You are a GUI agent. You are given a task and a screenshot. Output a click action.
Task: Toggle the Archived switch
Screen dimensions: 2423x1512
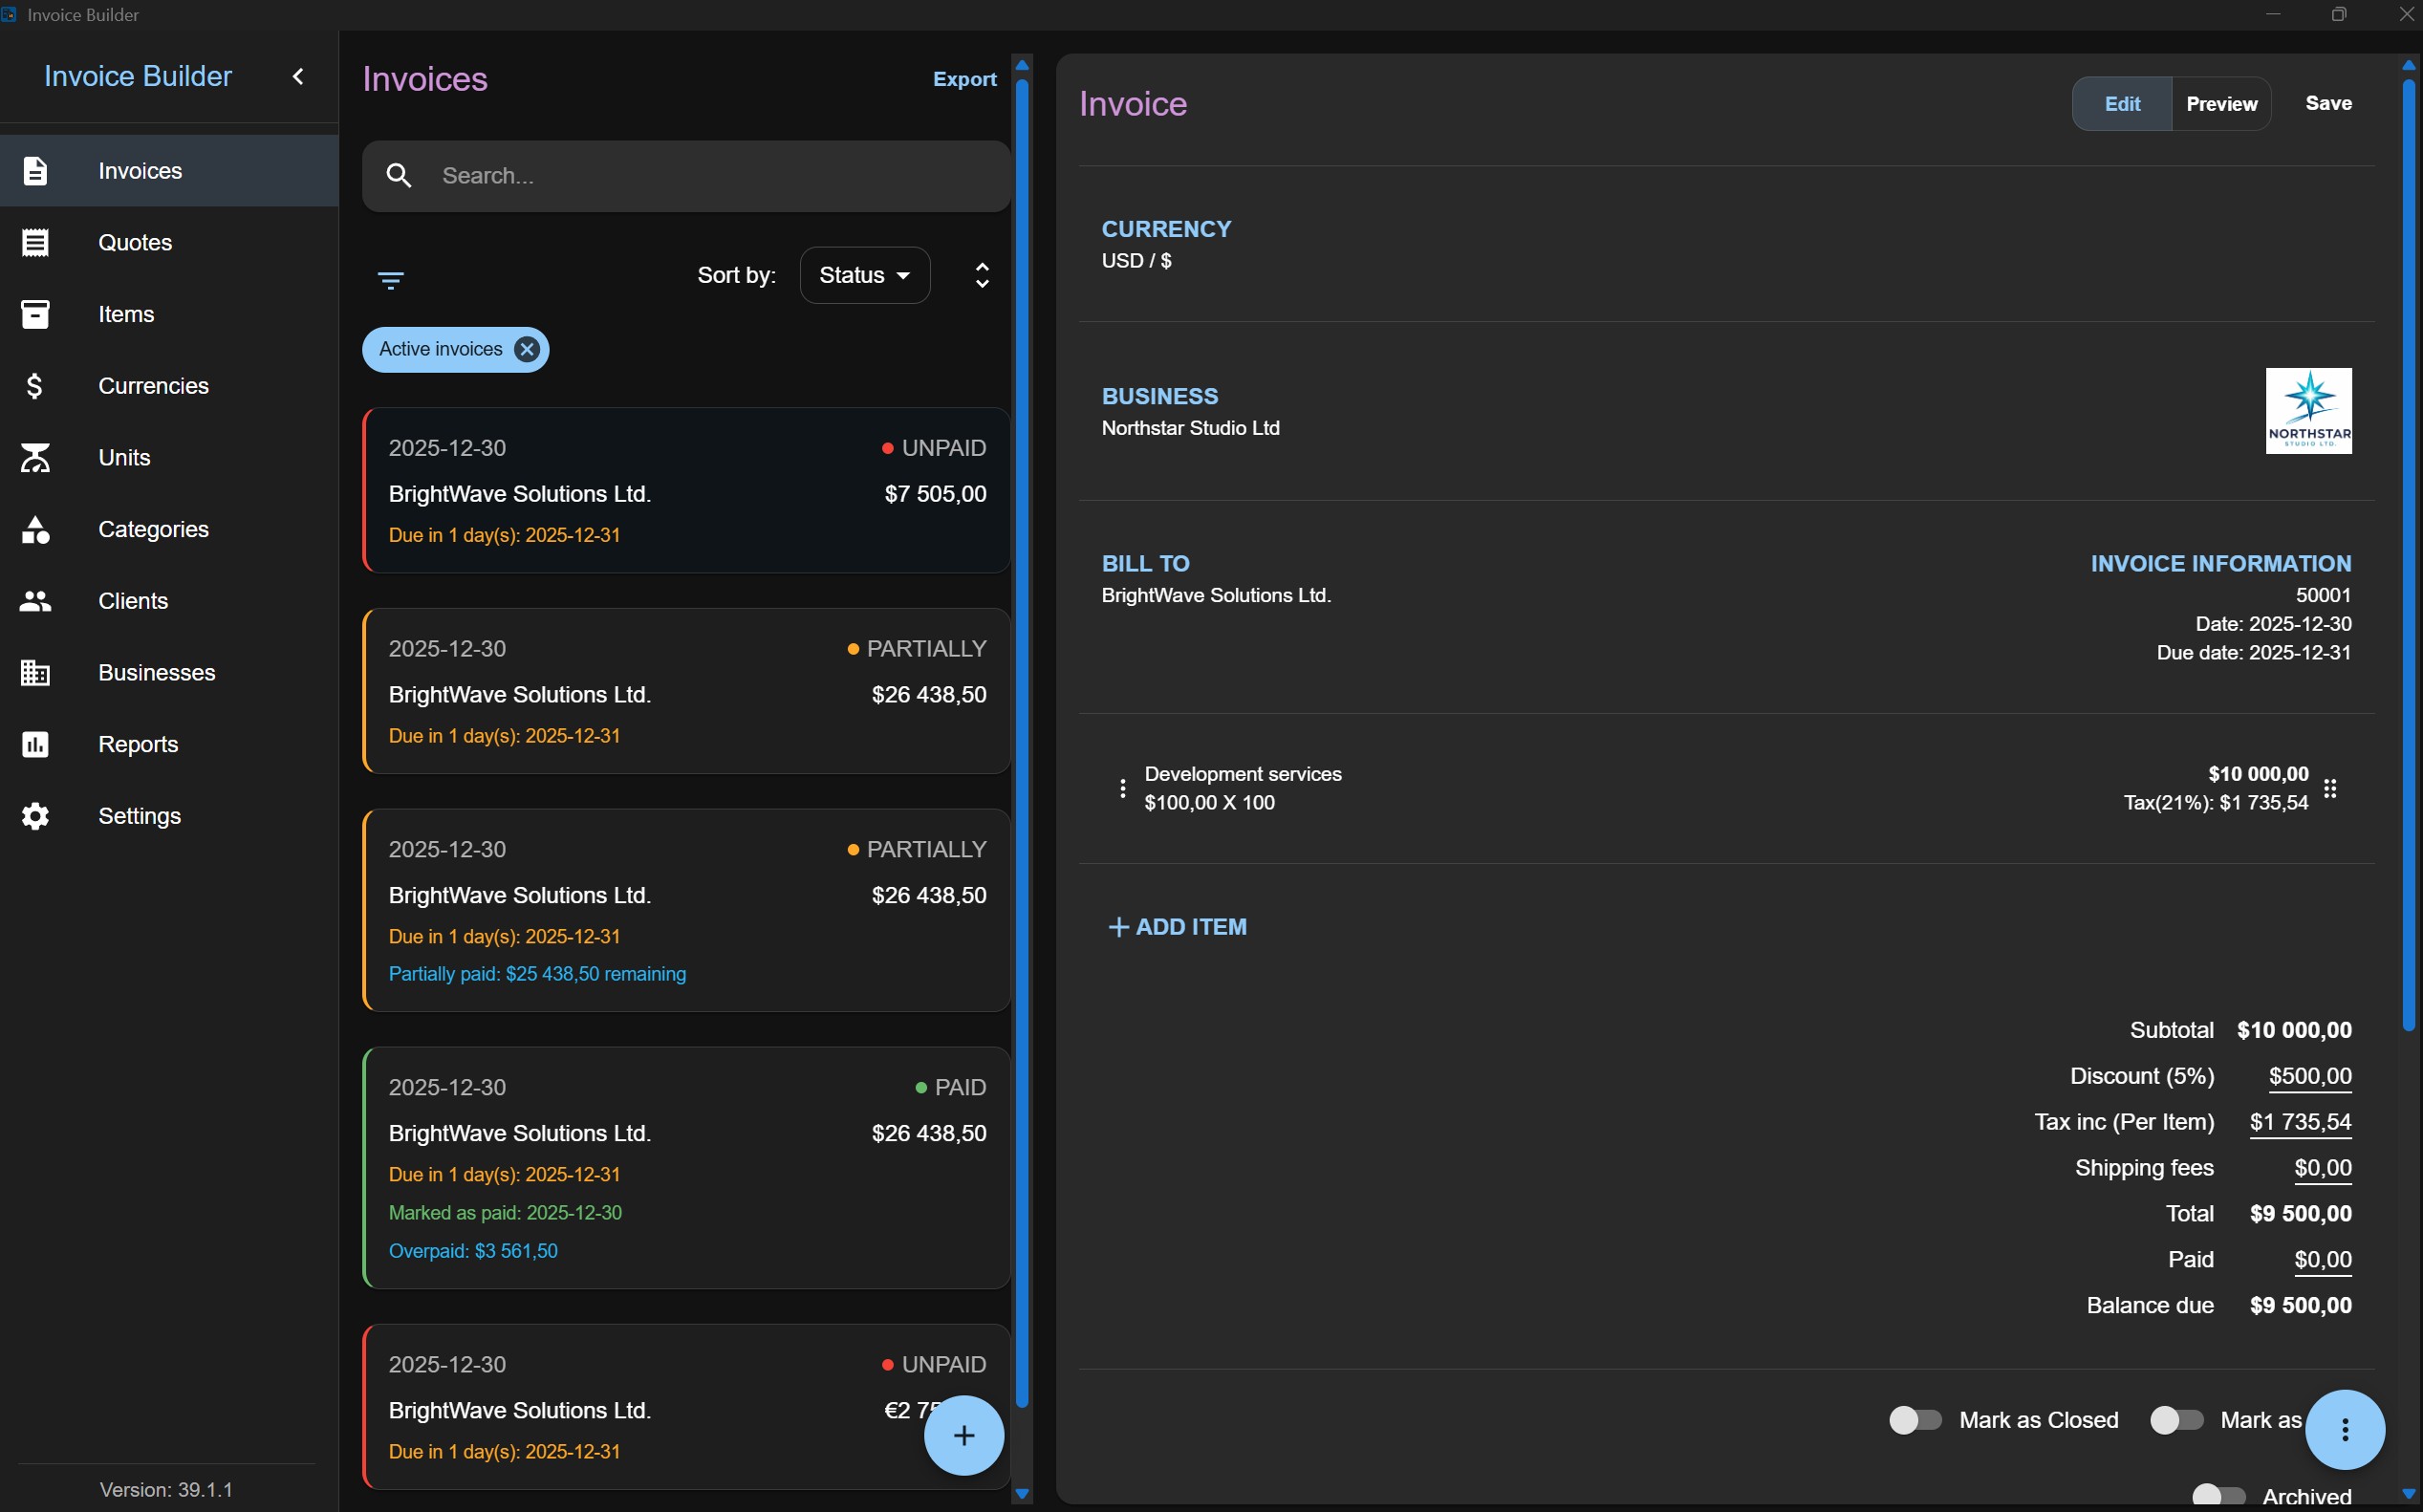[x=2218, y=1496]
